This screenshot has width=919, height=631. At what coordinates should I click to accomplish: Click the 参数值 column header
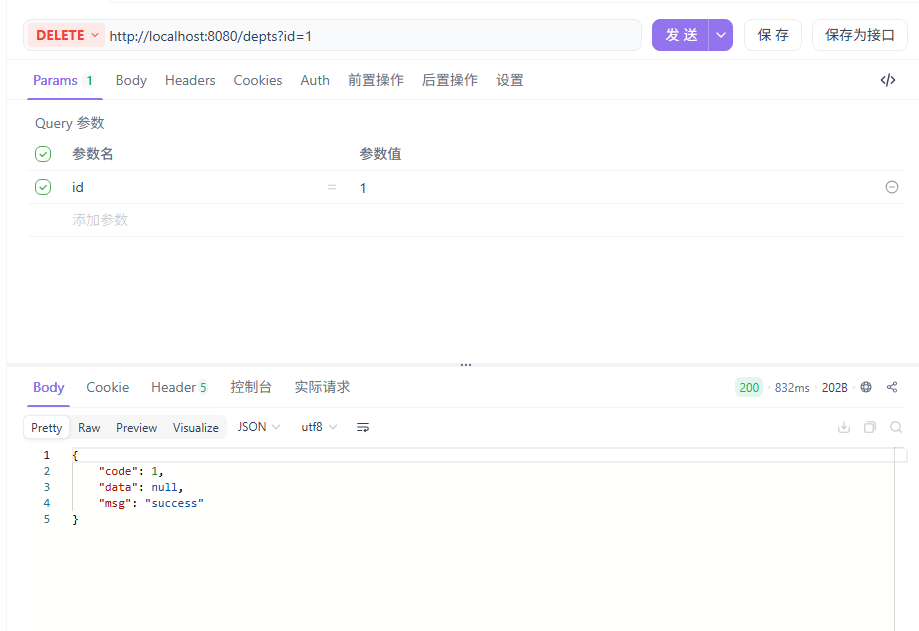click(x=380, y=154)
